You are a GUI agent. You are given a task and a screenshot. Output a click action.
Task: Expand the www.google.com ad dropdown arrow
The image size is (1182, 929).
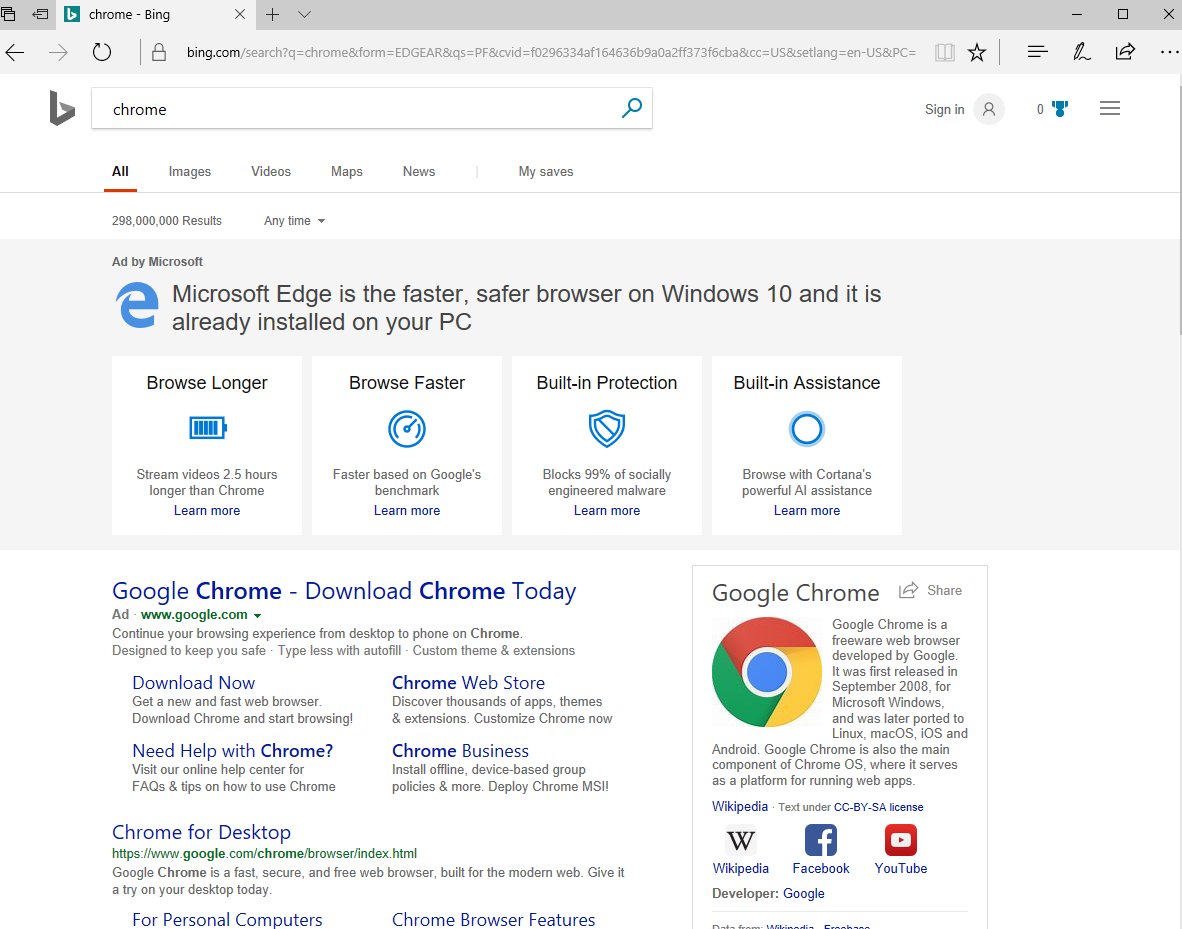pyautogui.click(x=257, y=615)
